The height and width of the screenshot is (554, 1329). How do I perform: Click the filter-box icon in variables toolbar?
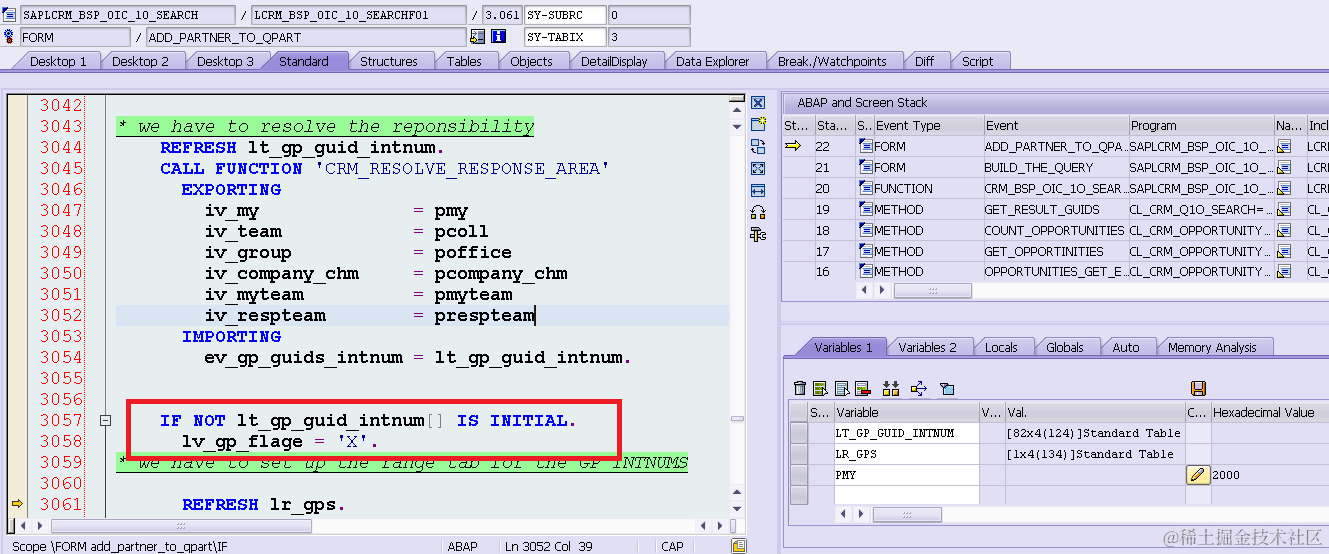[x=947, y=388]
